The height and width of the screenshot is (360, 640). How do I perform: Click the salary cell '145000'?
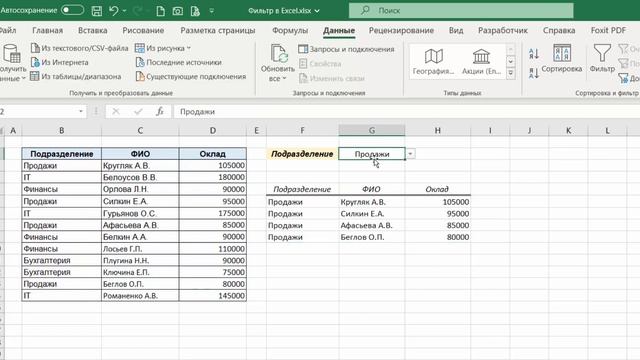213,296
